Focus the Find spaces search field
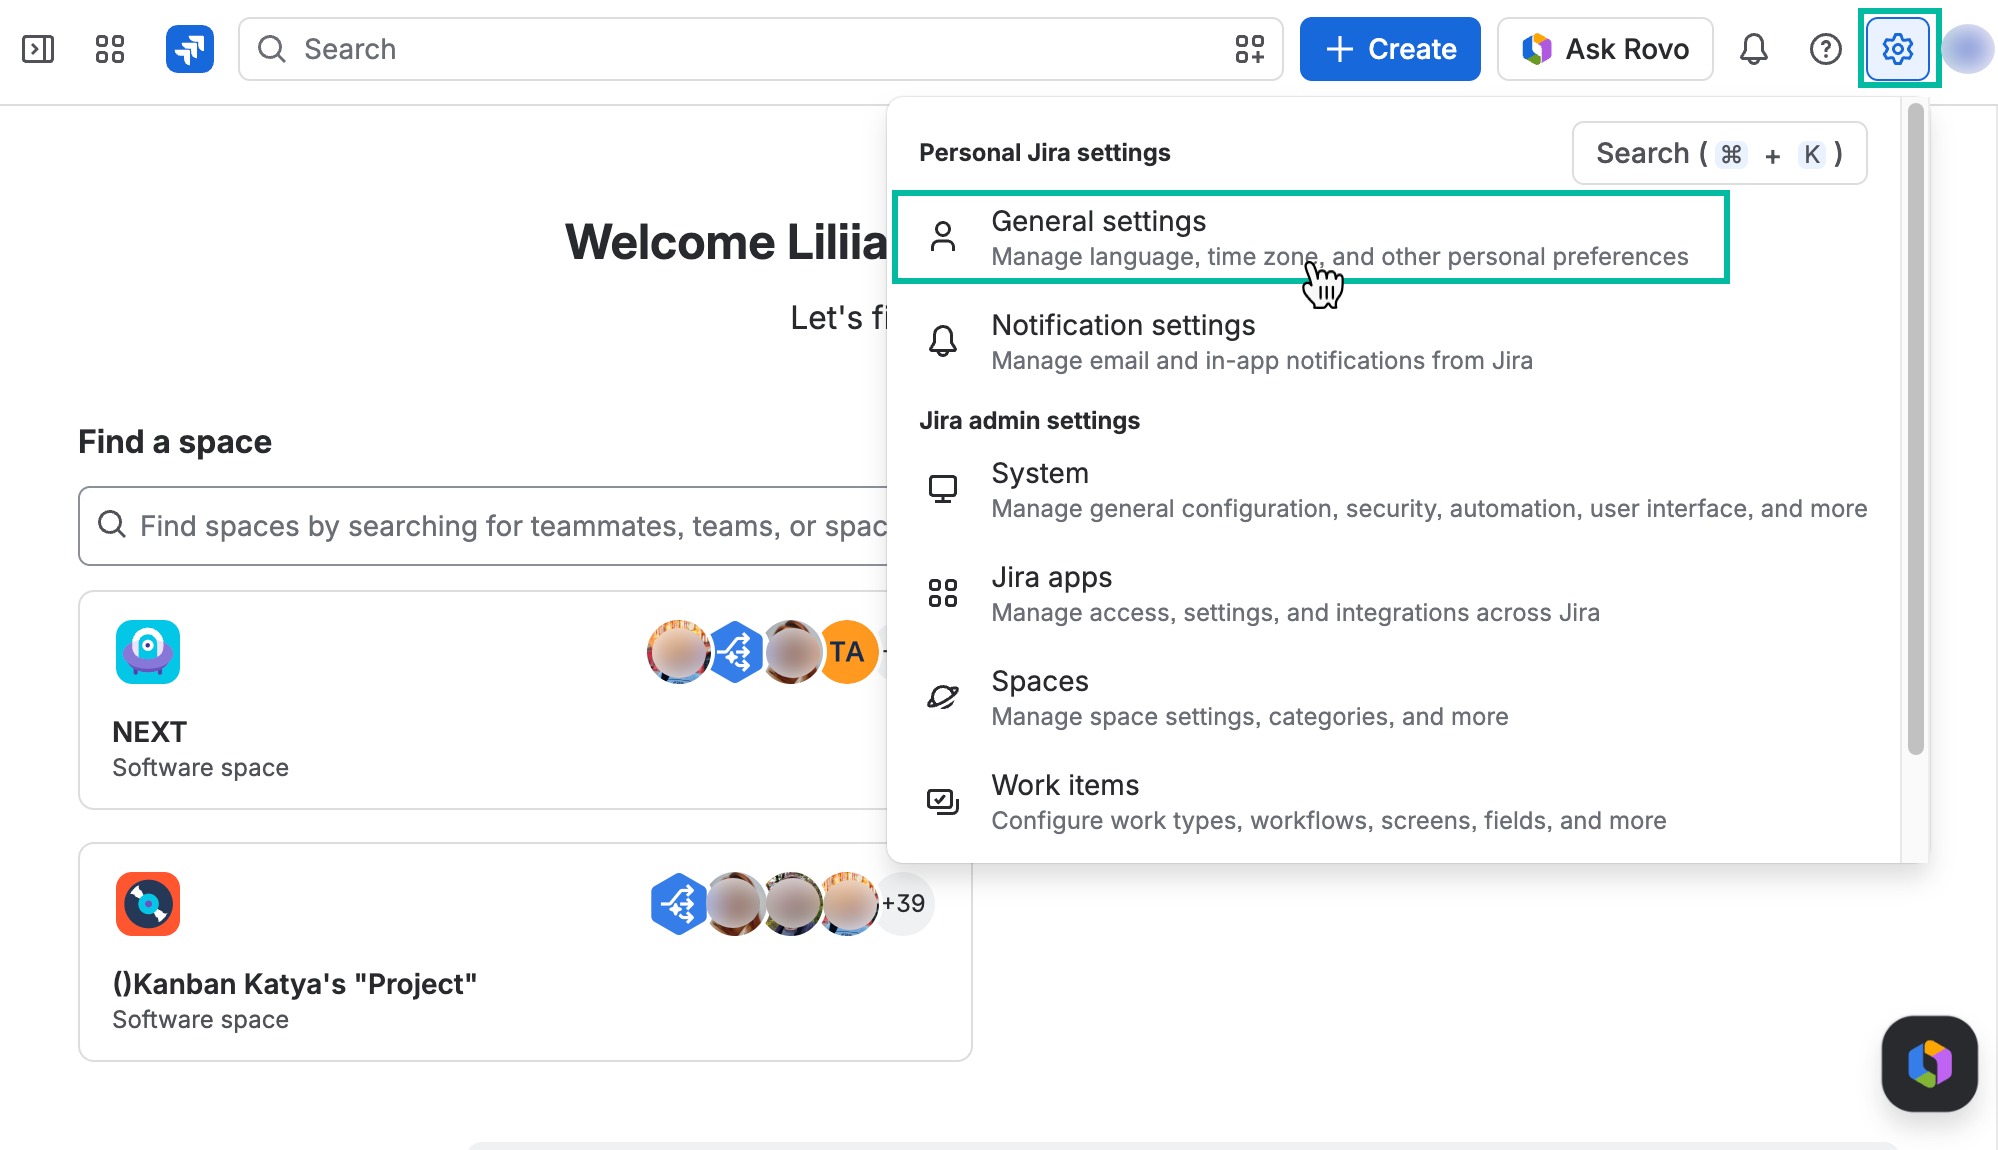1998x1150 pixels. 483,526
